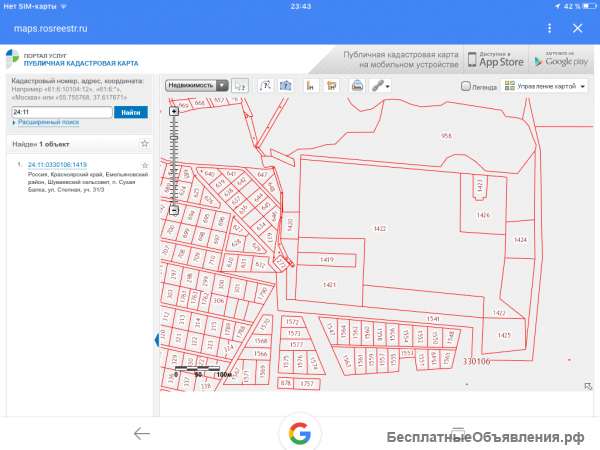Click the print map icon
This screenshot has width=600, height=450.
point(357,86)
